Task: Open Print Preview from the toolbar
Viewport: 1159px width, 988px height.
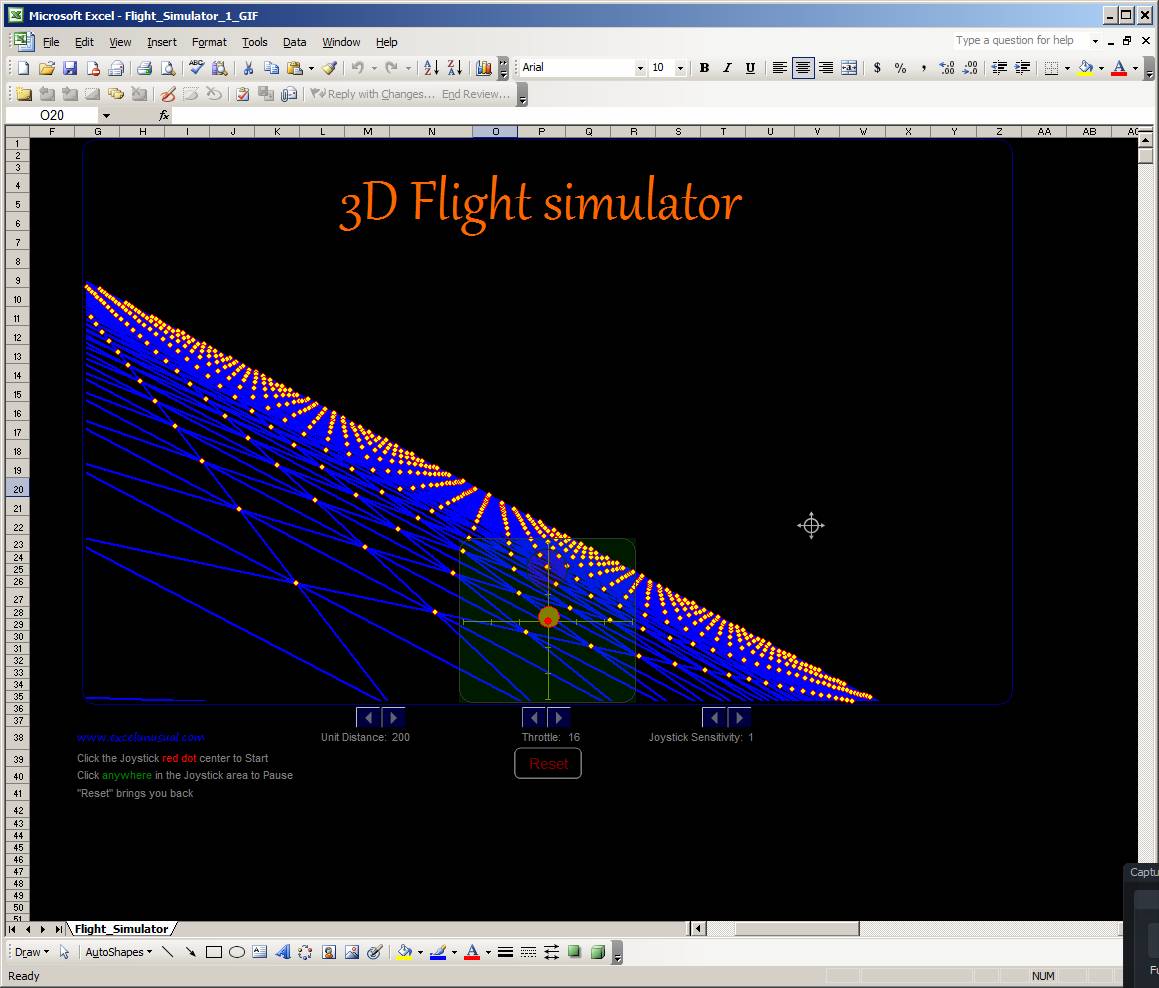Action: 168,68
